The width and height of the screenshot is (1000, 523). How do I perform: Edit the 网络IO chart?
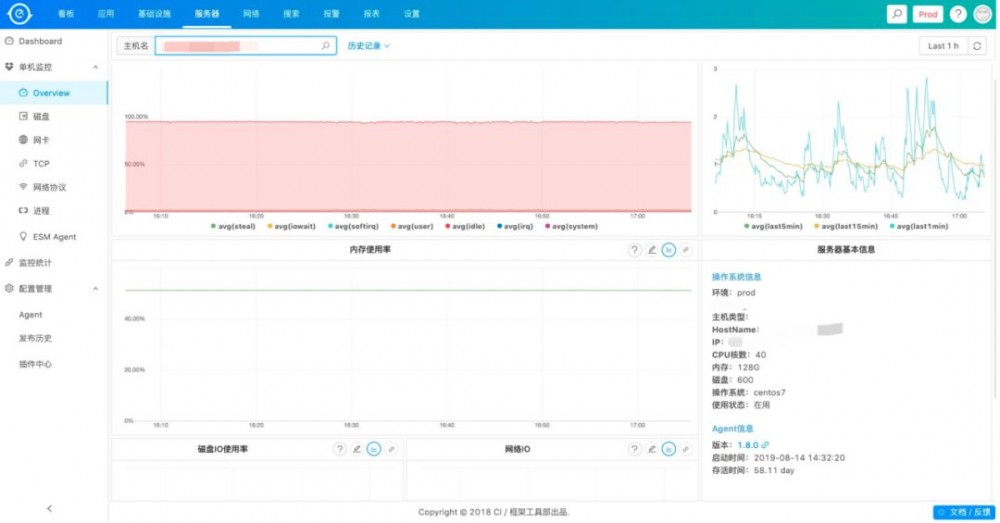coord(651,449)
